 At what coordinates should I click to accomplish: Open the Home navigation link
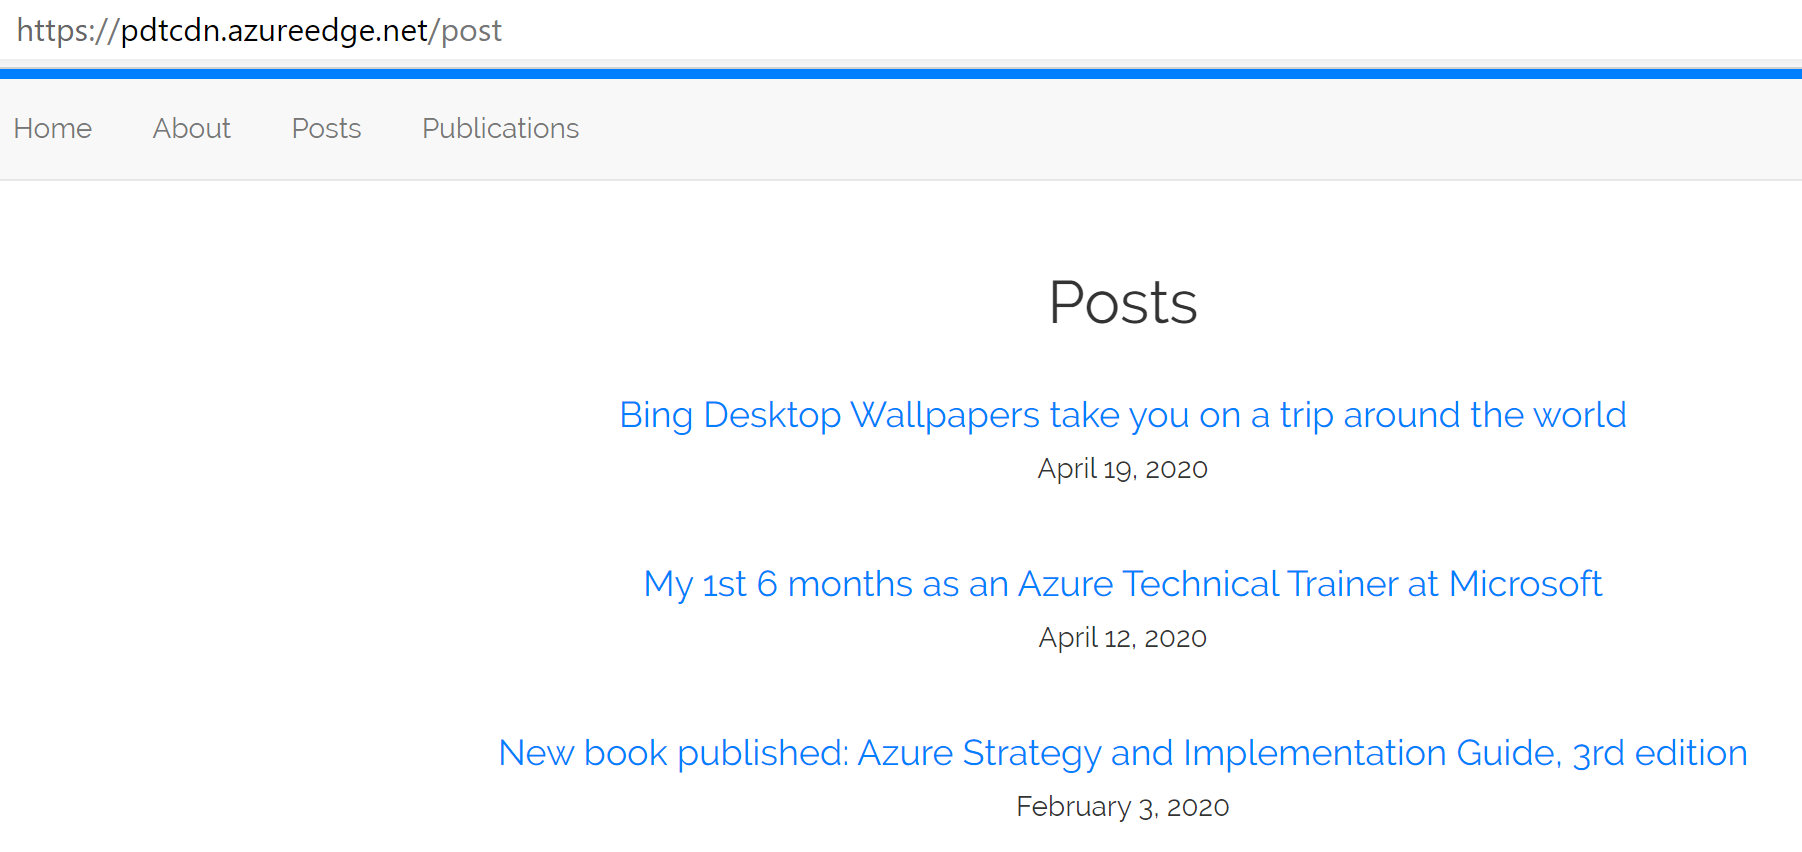[x=53, y=129]
